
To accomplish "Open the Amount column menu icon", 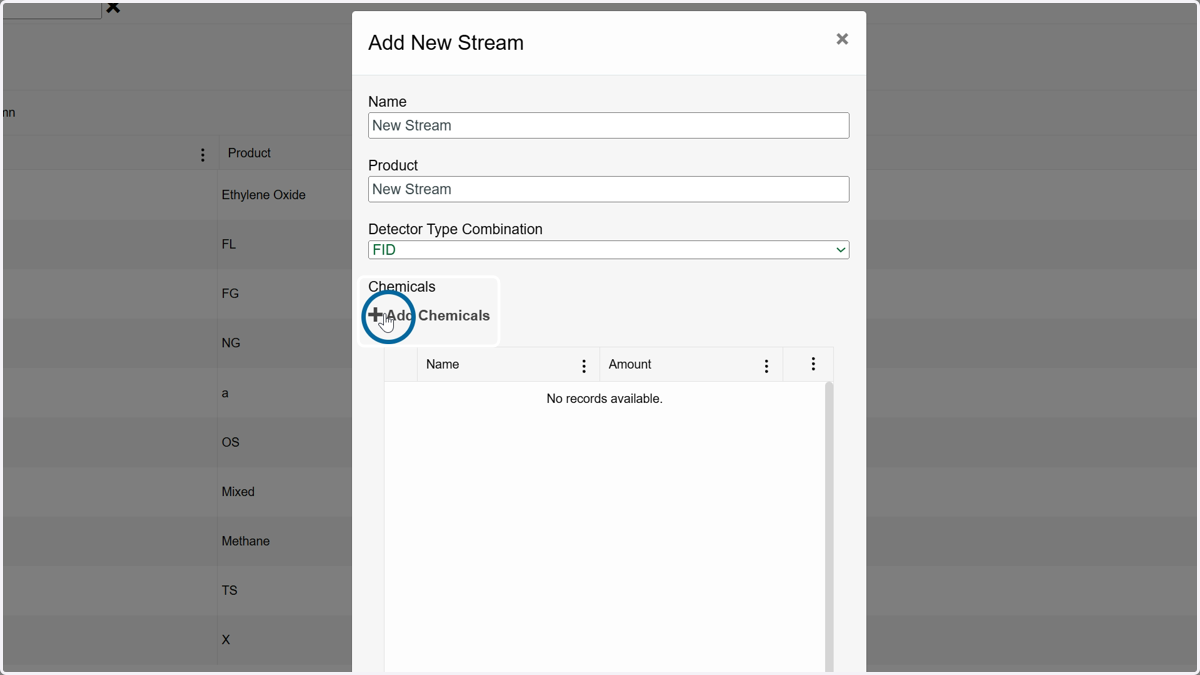I will (767, 366).
